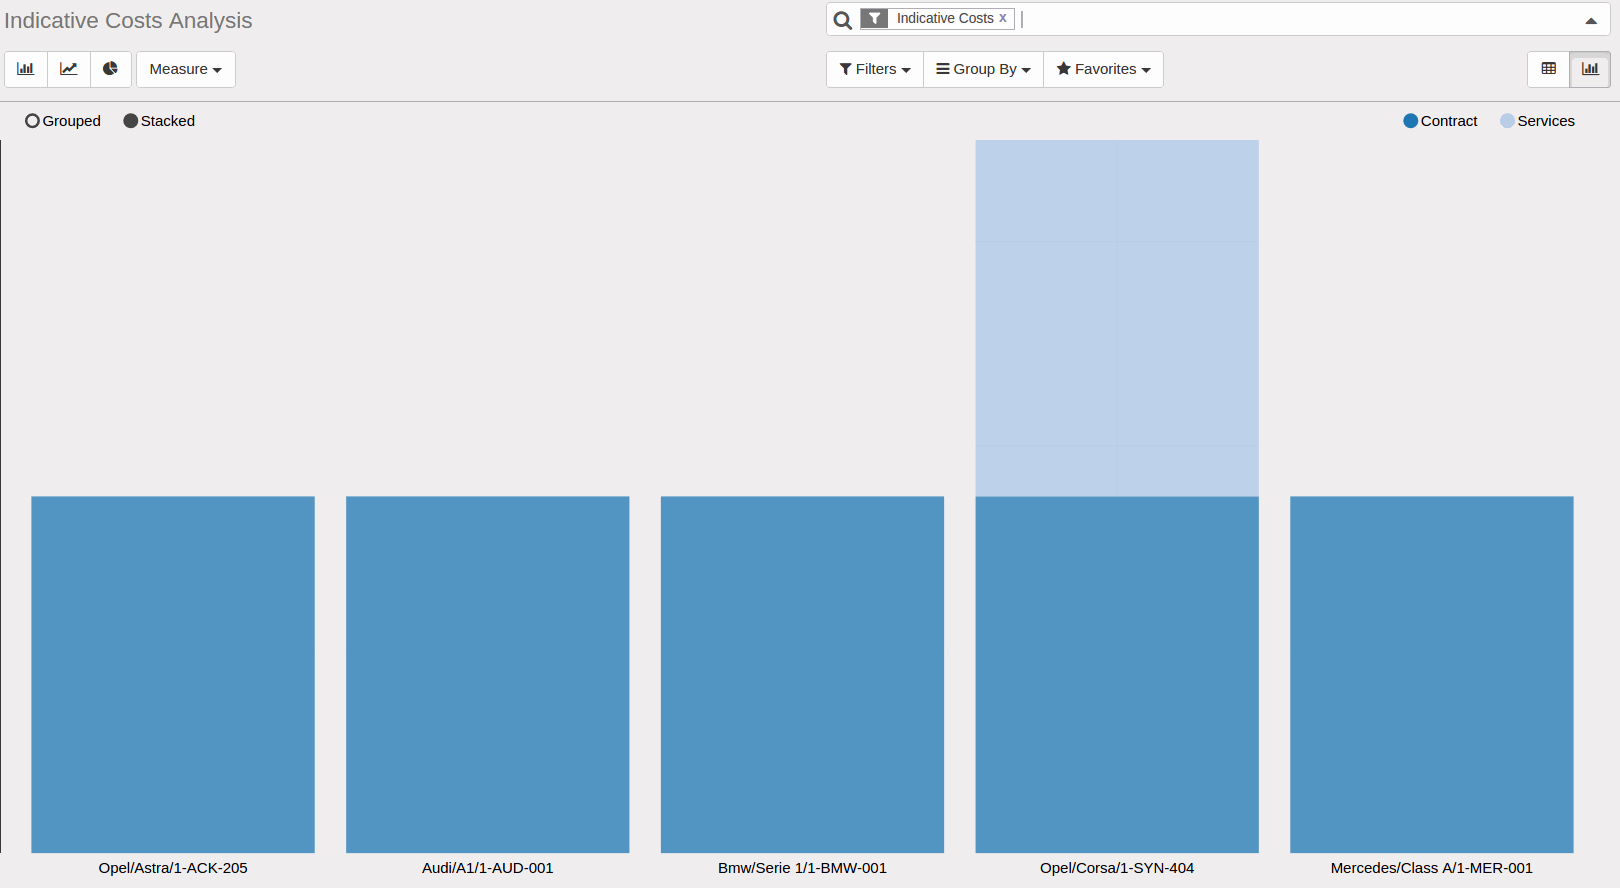
Task: Switch to pivot table view
Action: [1549, 69]
